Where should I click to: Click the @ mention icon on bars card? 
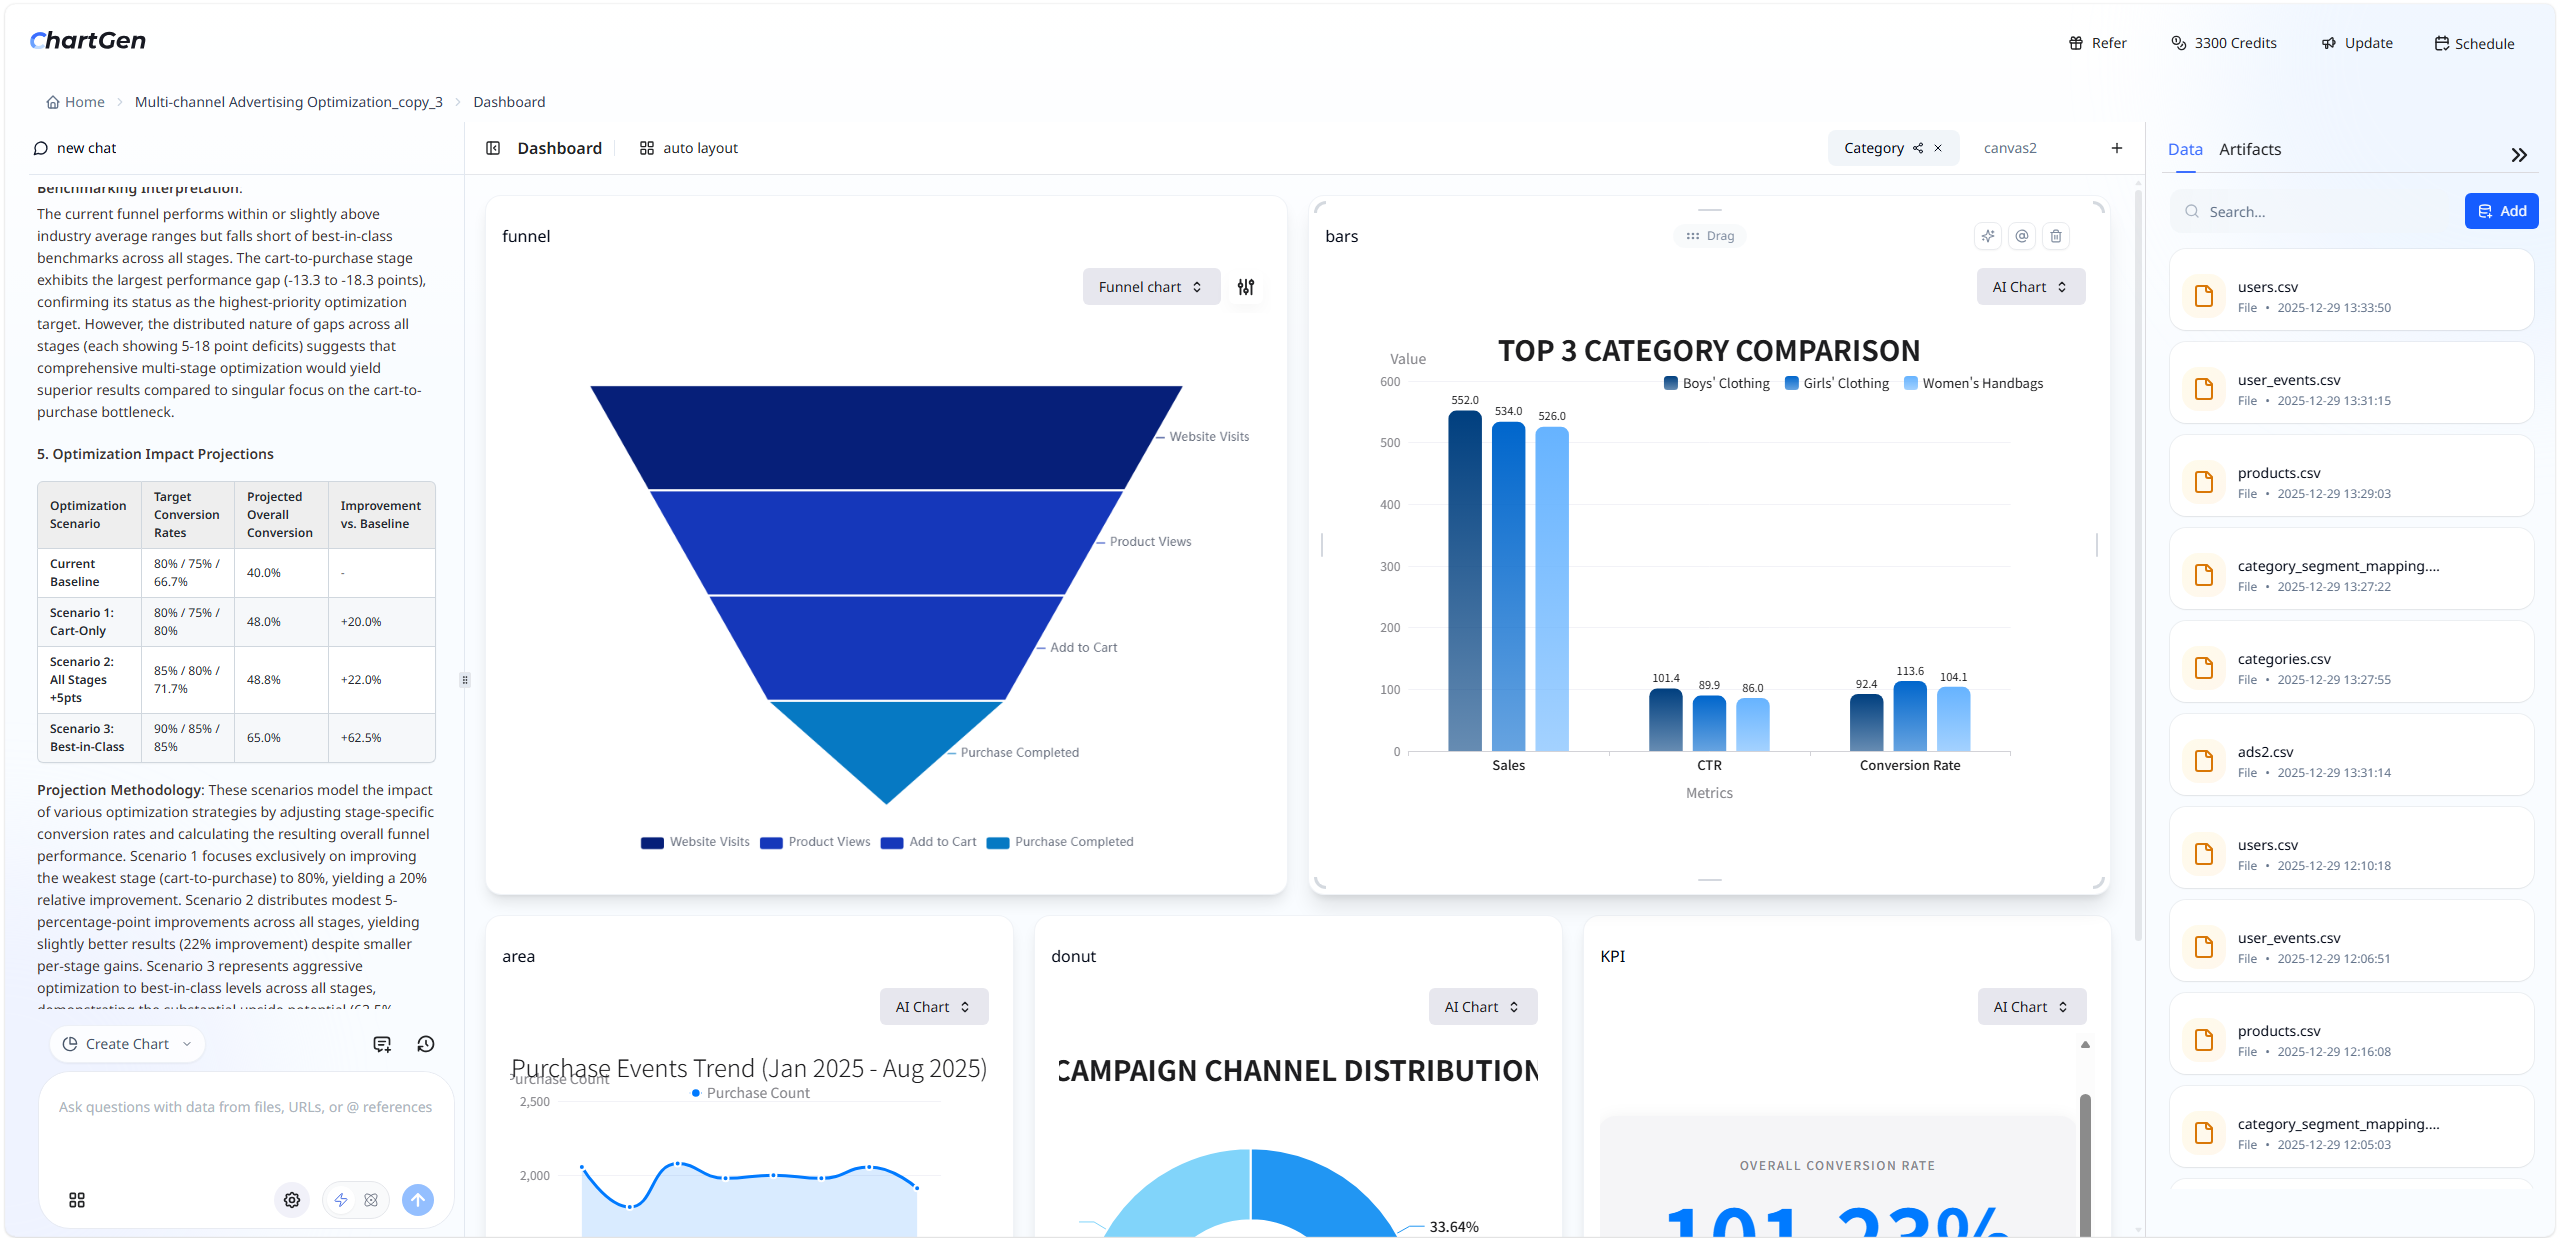click(x=2021, y=236)
